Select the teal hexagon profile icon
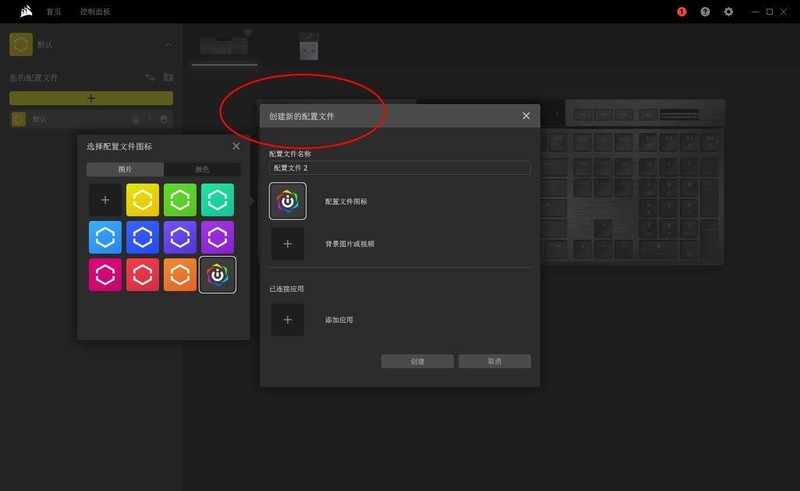 point(217,200)
